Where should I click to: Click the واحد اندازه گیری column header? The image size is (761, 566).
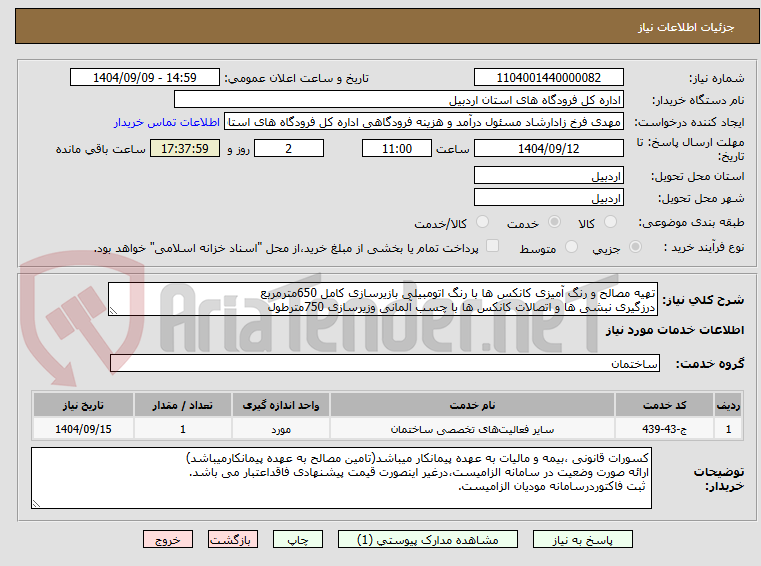(281, 405)
